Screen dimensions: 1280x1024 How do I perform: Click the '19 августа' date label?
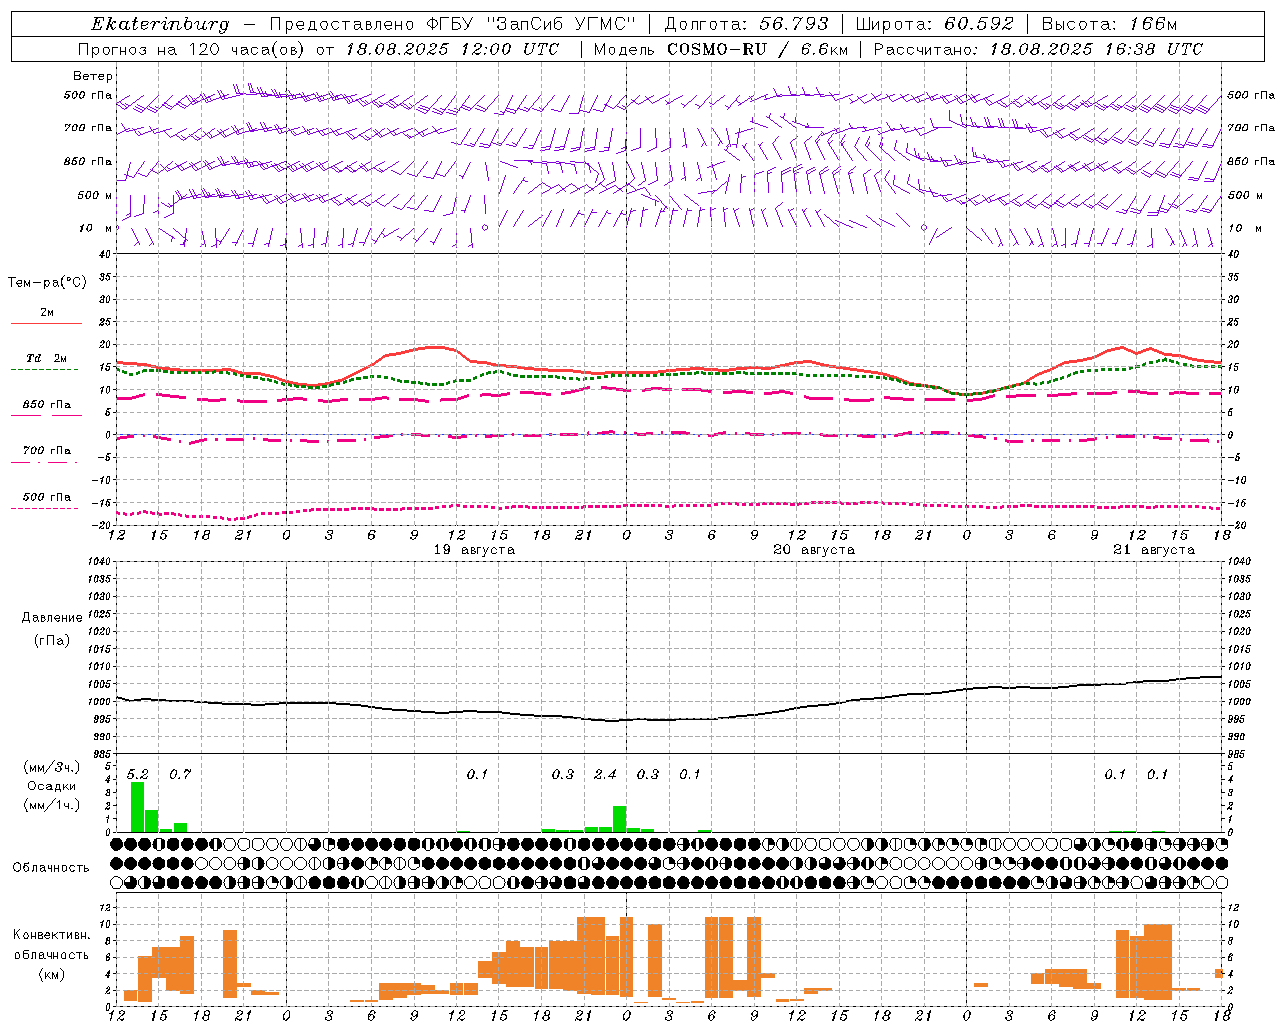(474, 550)
